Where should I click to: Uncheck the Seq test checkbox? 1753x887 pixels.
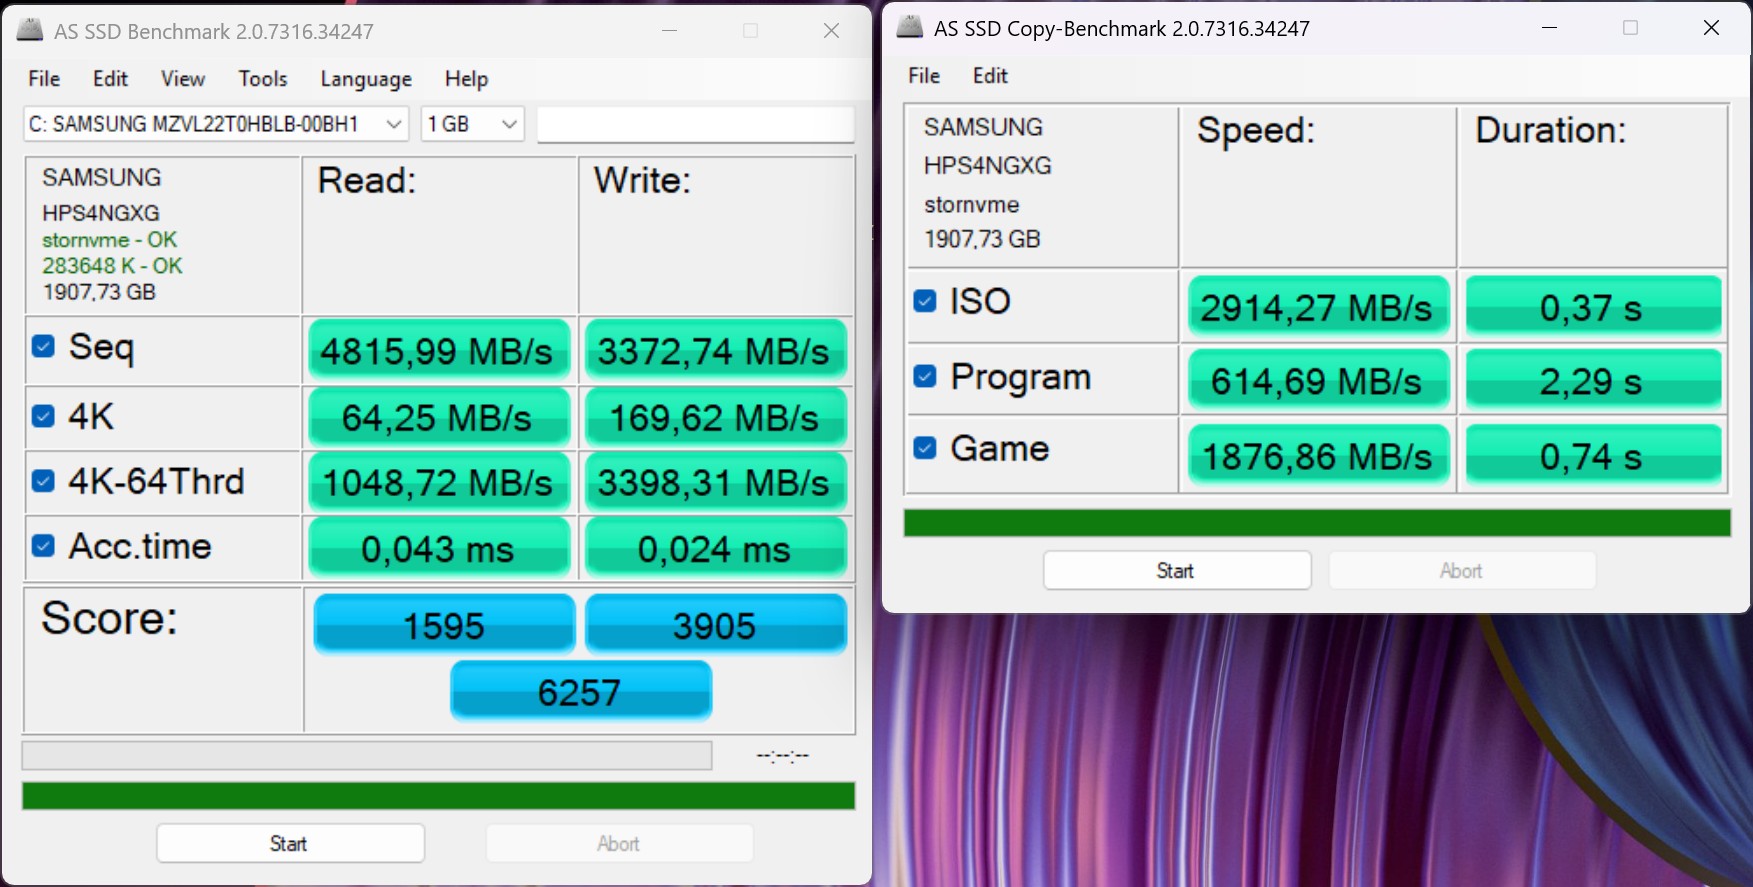click(43, 346)
